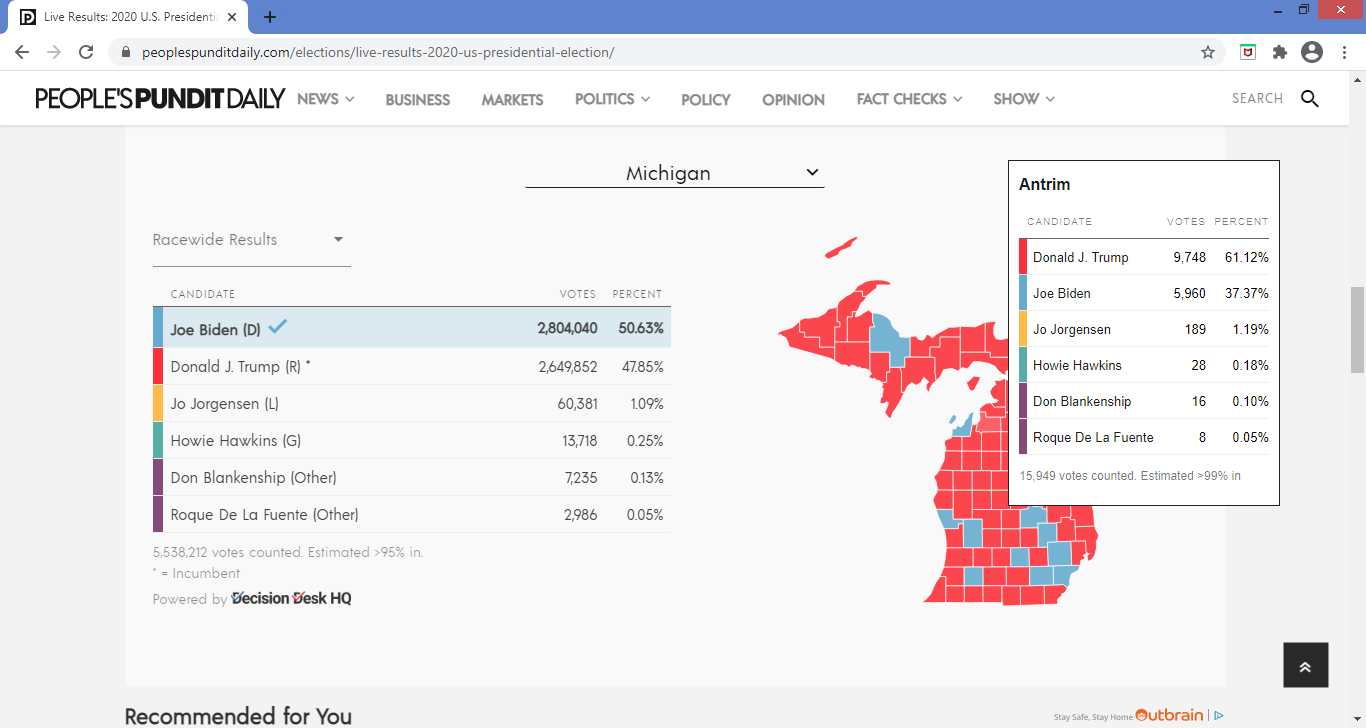Image resolution: width=1366 pixels, height=728 pixels.
Task: Click the Antrim county popup title
Action: (1044, 184)
